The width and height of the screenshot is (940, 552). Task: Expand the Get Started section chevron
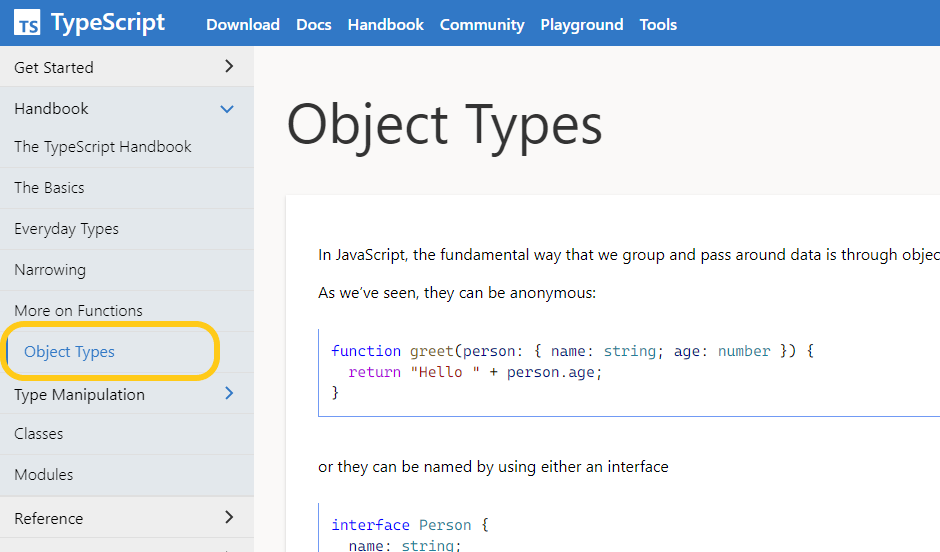(x=228, y=67)
